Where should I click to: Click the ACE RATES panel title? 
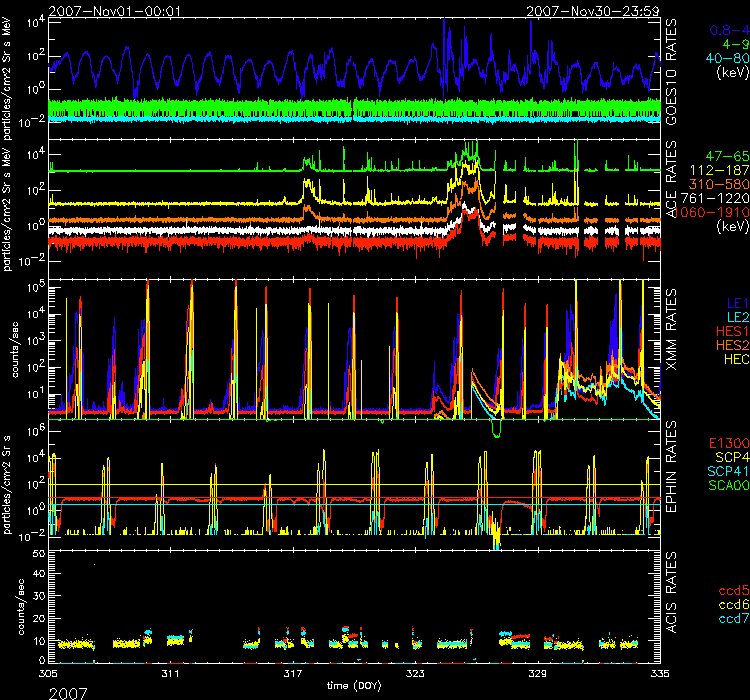pyautogui.click(x=672, y=180)
